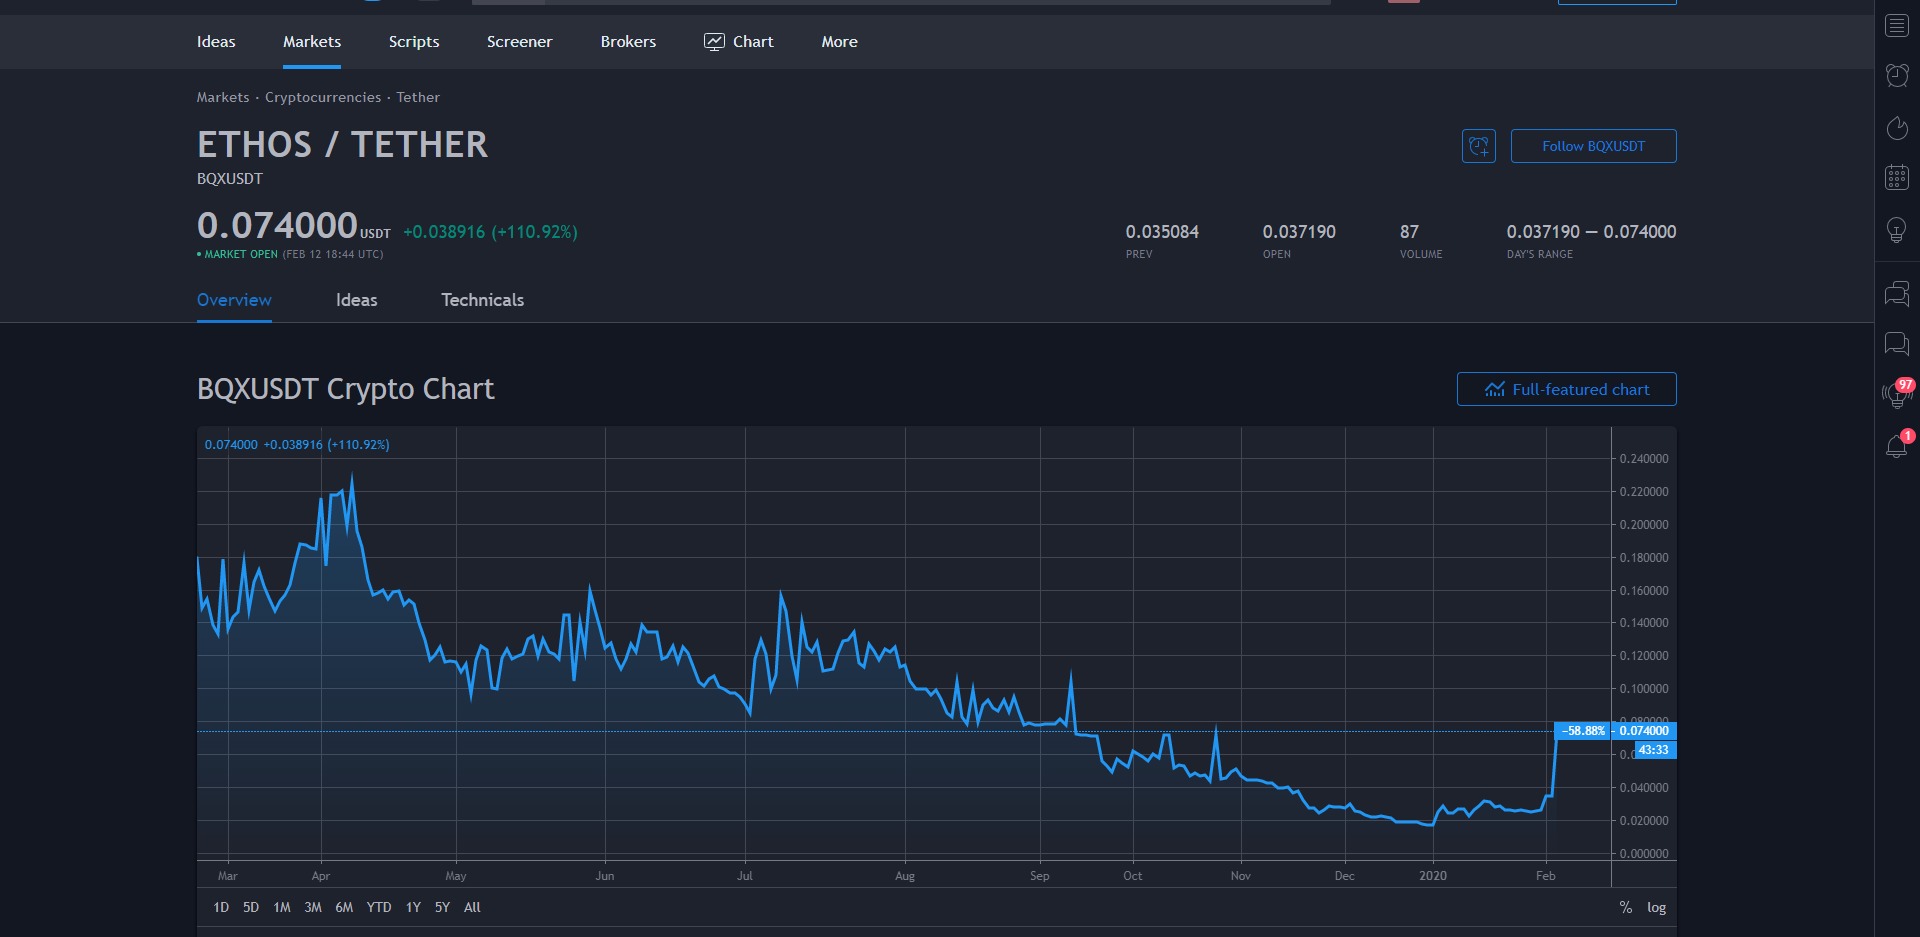
Task: Switch to the Overview tab
Action: click(234, 300)
